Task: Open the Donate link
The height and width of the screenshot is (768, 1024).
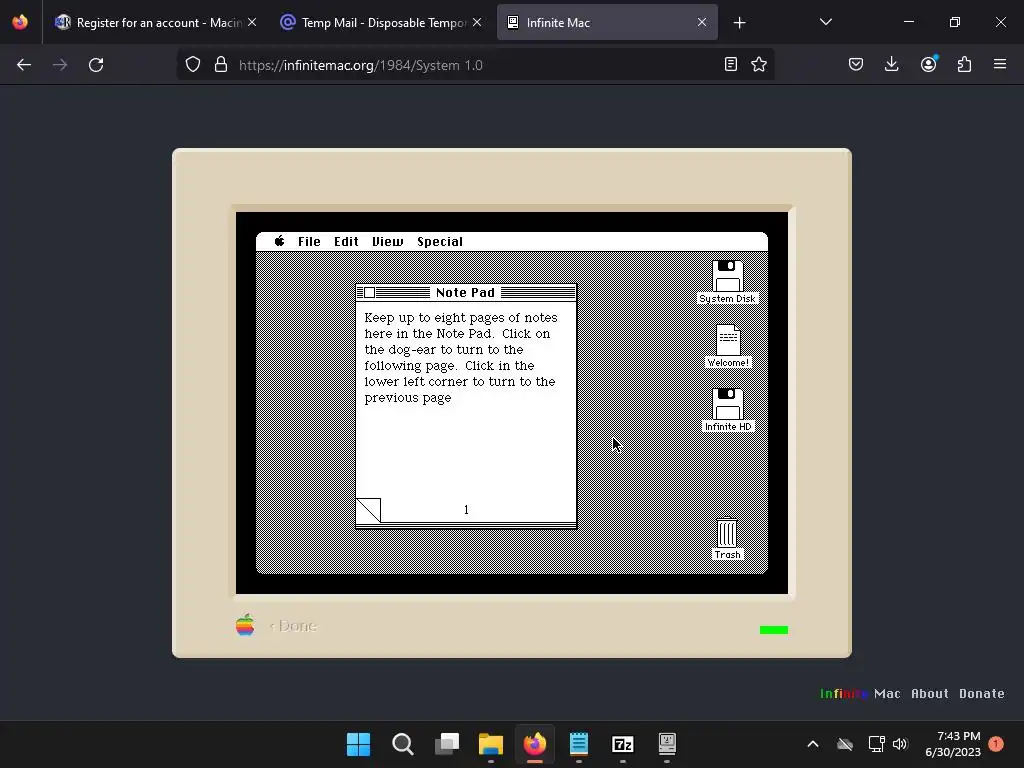Action: pyautogui.click(x=982, y=694)
